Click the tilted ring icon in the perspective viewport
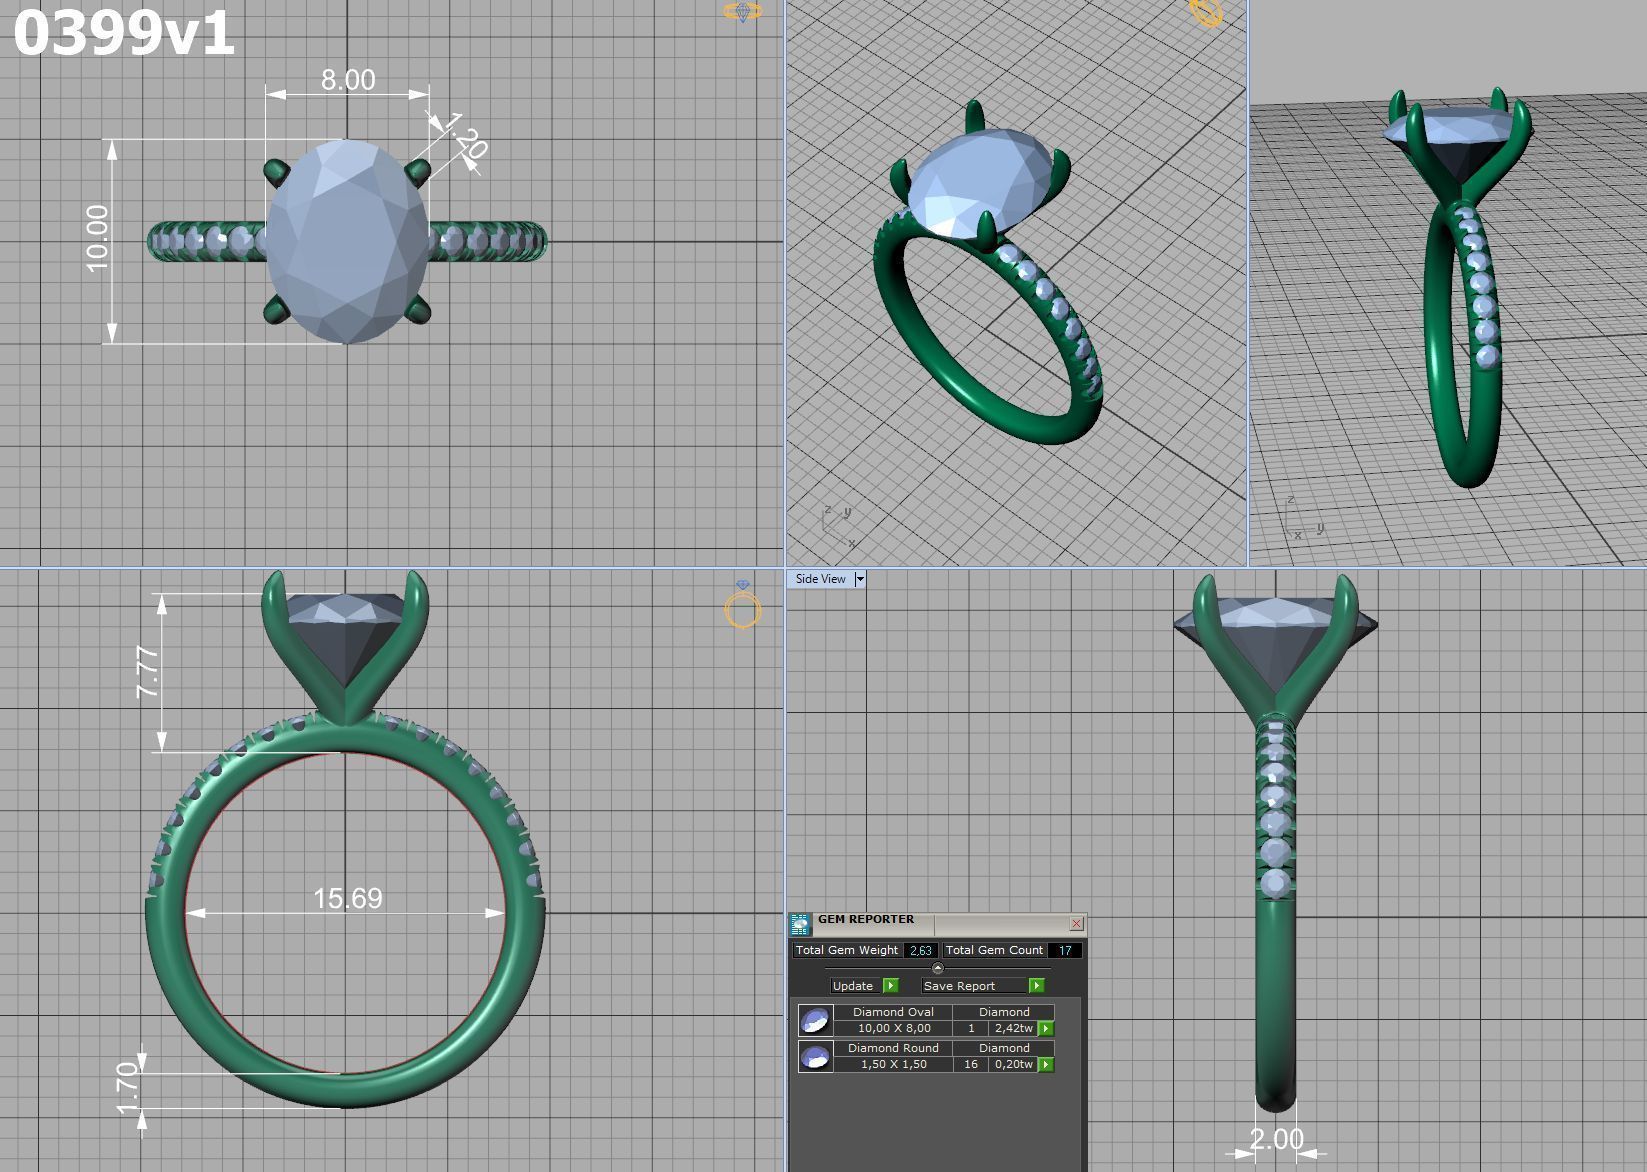The image size is (1647, 1172). [x=1207, y=12]
